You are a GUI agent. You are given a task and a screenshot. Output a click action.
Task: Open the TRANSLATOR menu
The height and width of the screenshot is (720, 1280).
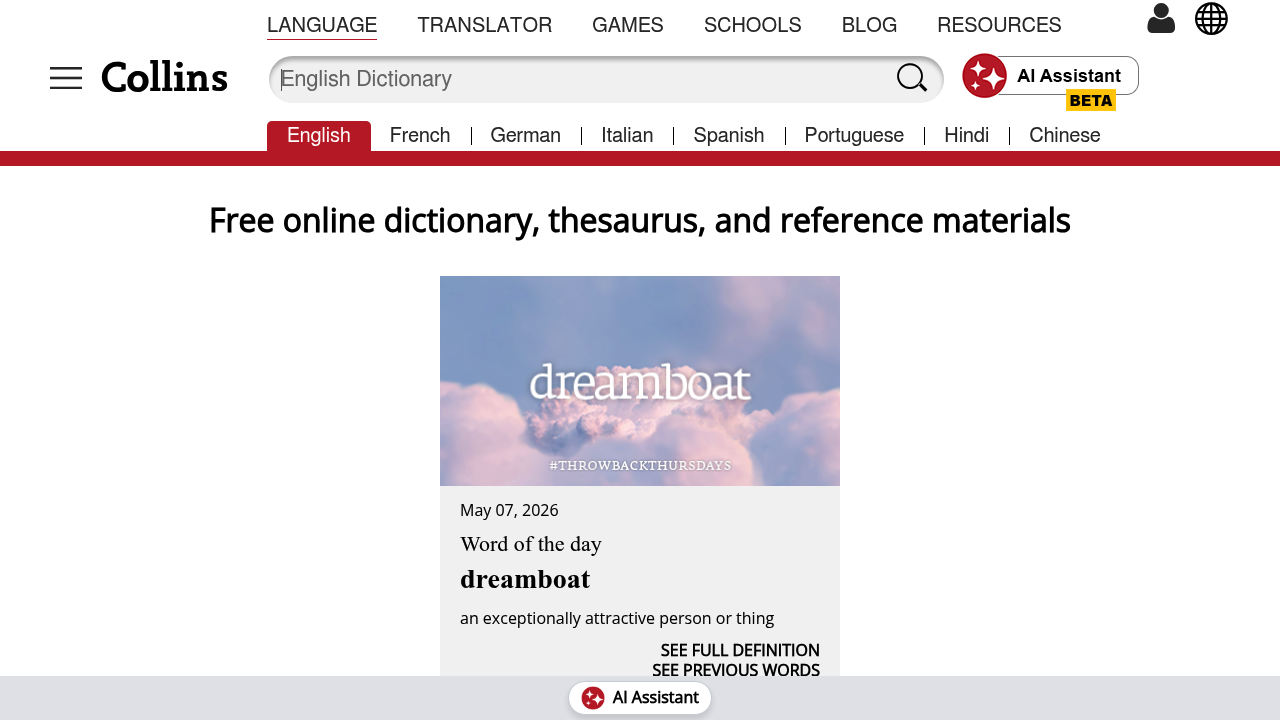[485, 26]
